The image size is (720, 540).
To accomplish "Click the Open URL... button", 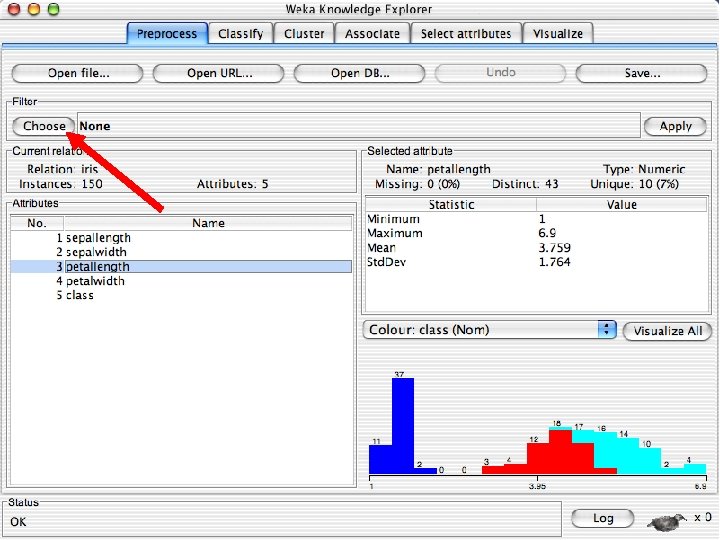I will [x=219, y=73].
